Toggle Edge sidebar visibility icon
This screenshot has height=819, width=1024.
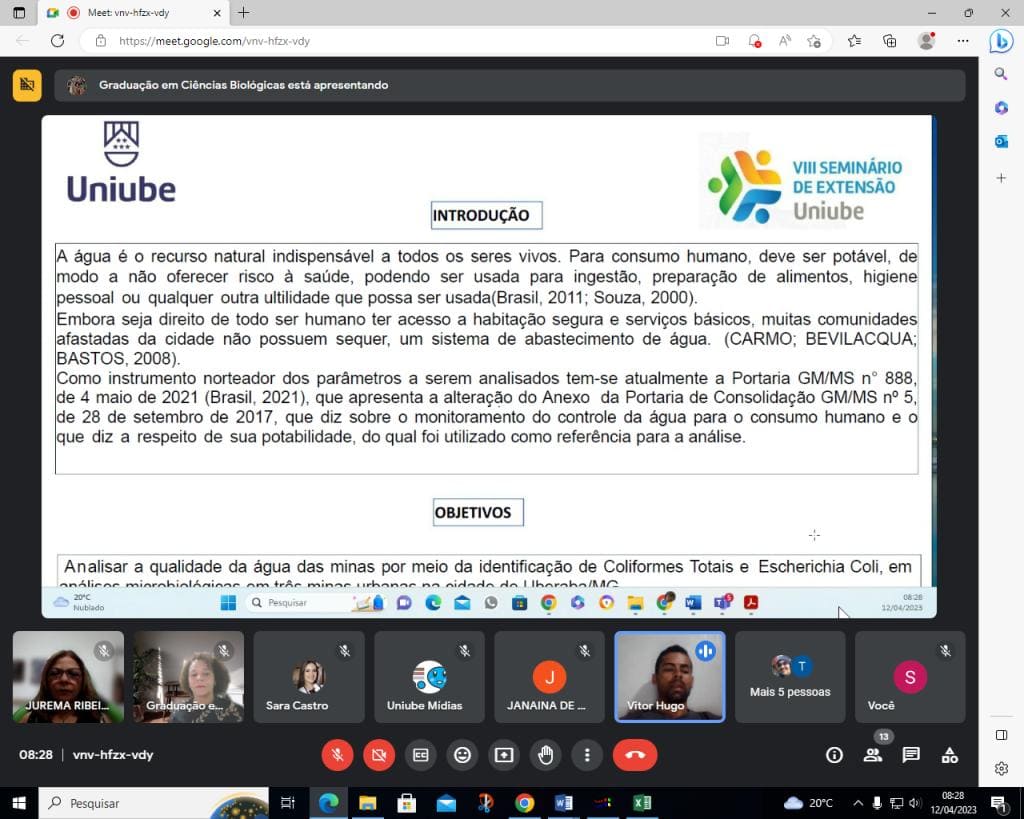[x=1001, y=735]
